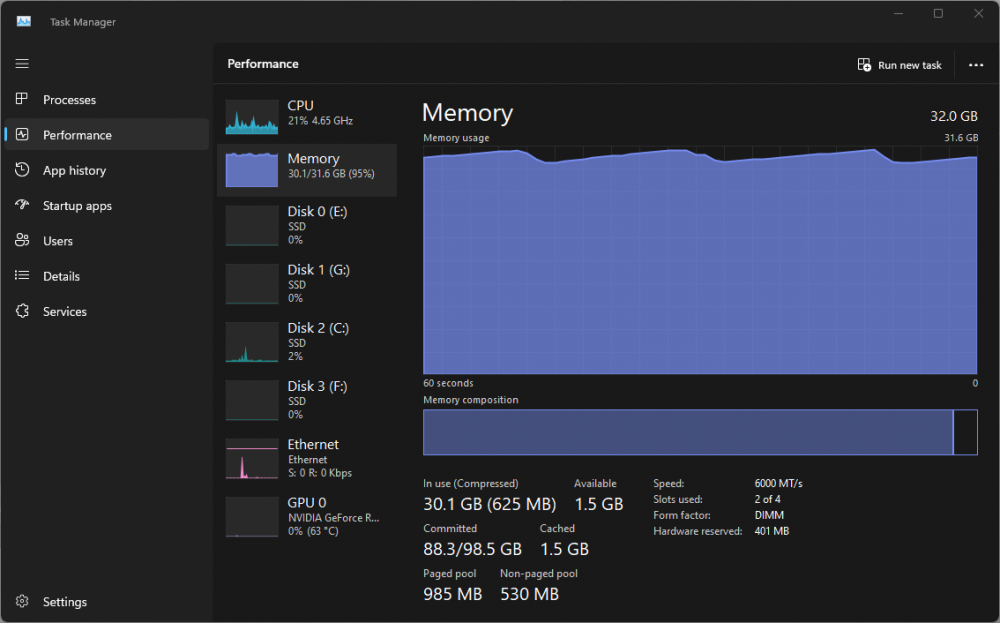
Task: Switch to the Processes page
Action: [68, 99]
